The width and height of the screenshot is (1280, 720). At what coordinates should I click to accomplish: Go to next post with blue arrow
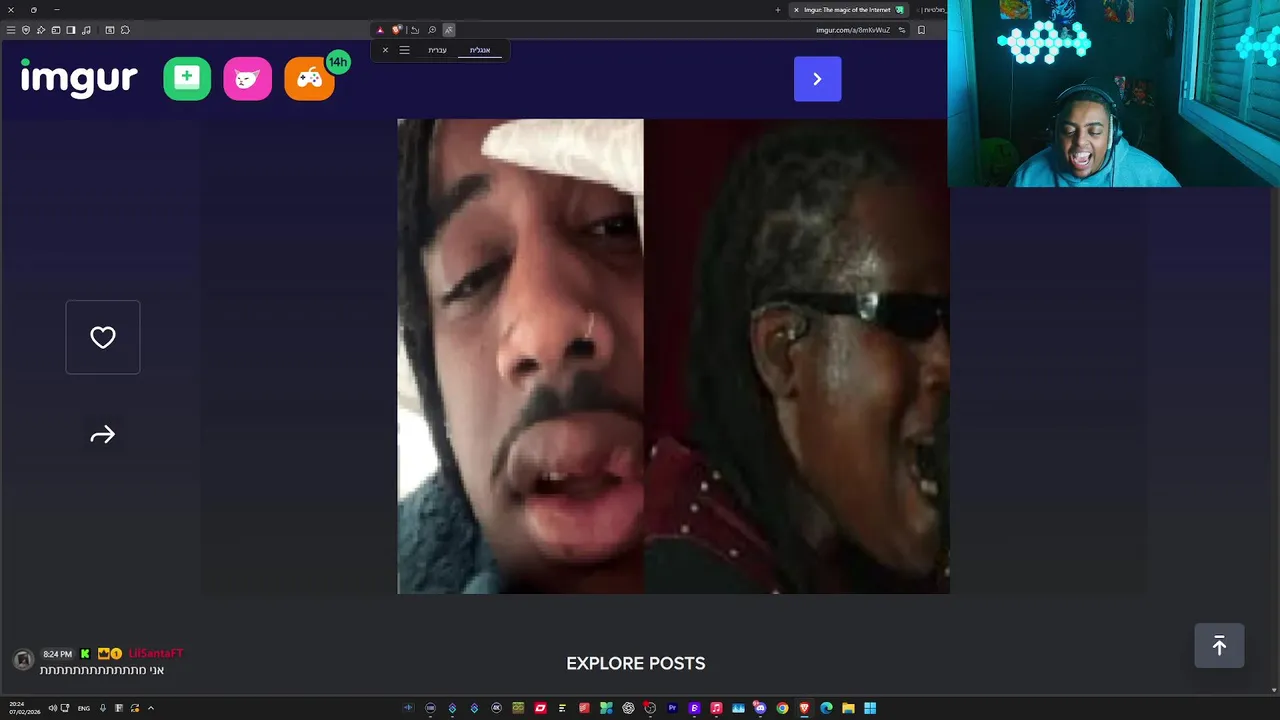[817, 79]
